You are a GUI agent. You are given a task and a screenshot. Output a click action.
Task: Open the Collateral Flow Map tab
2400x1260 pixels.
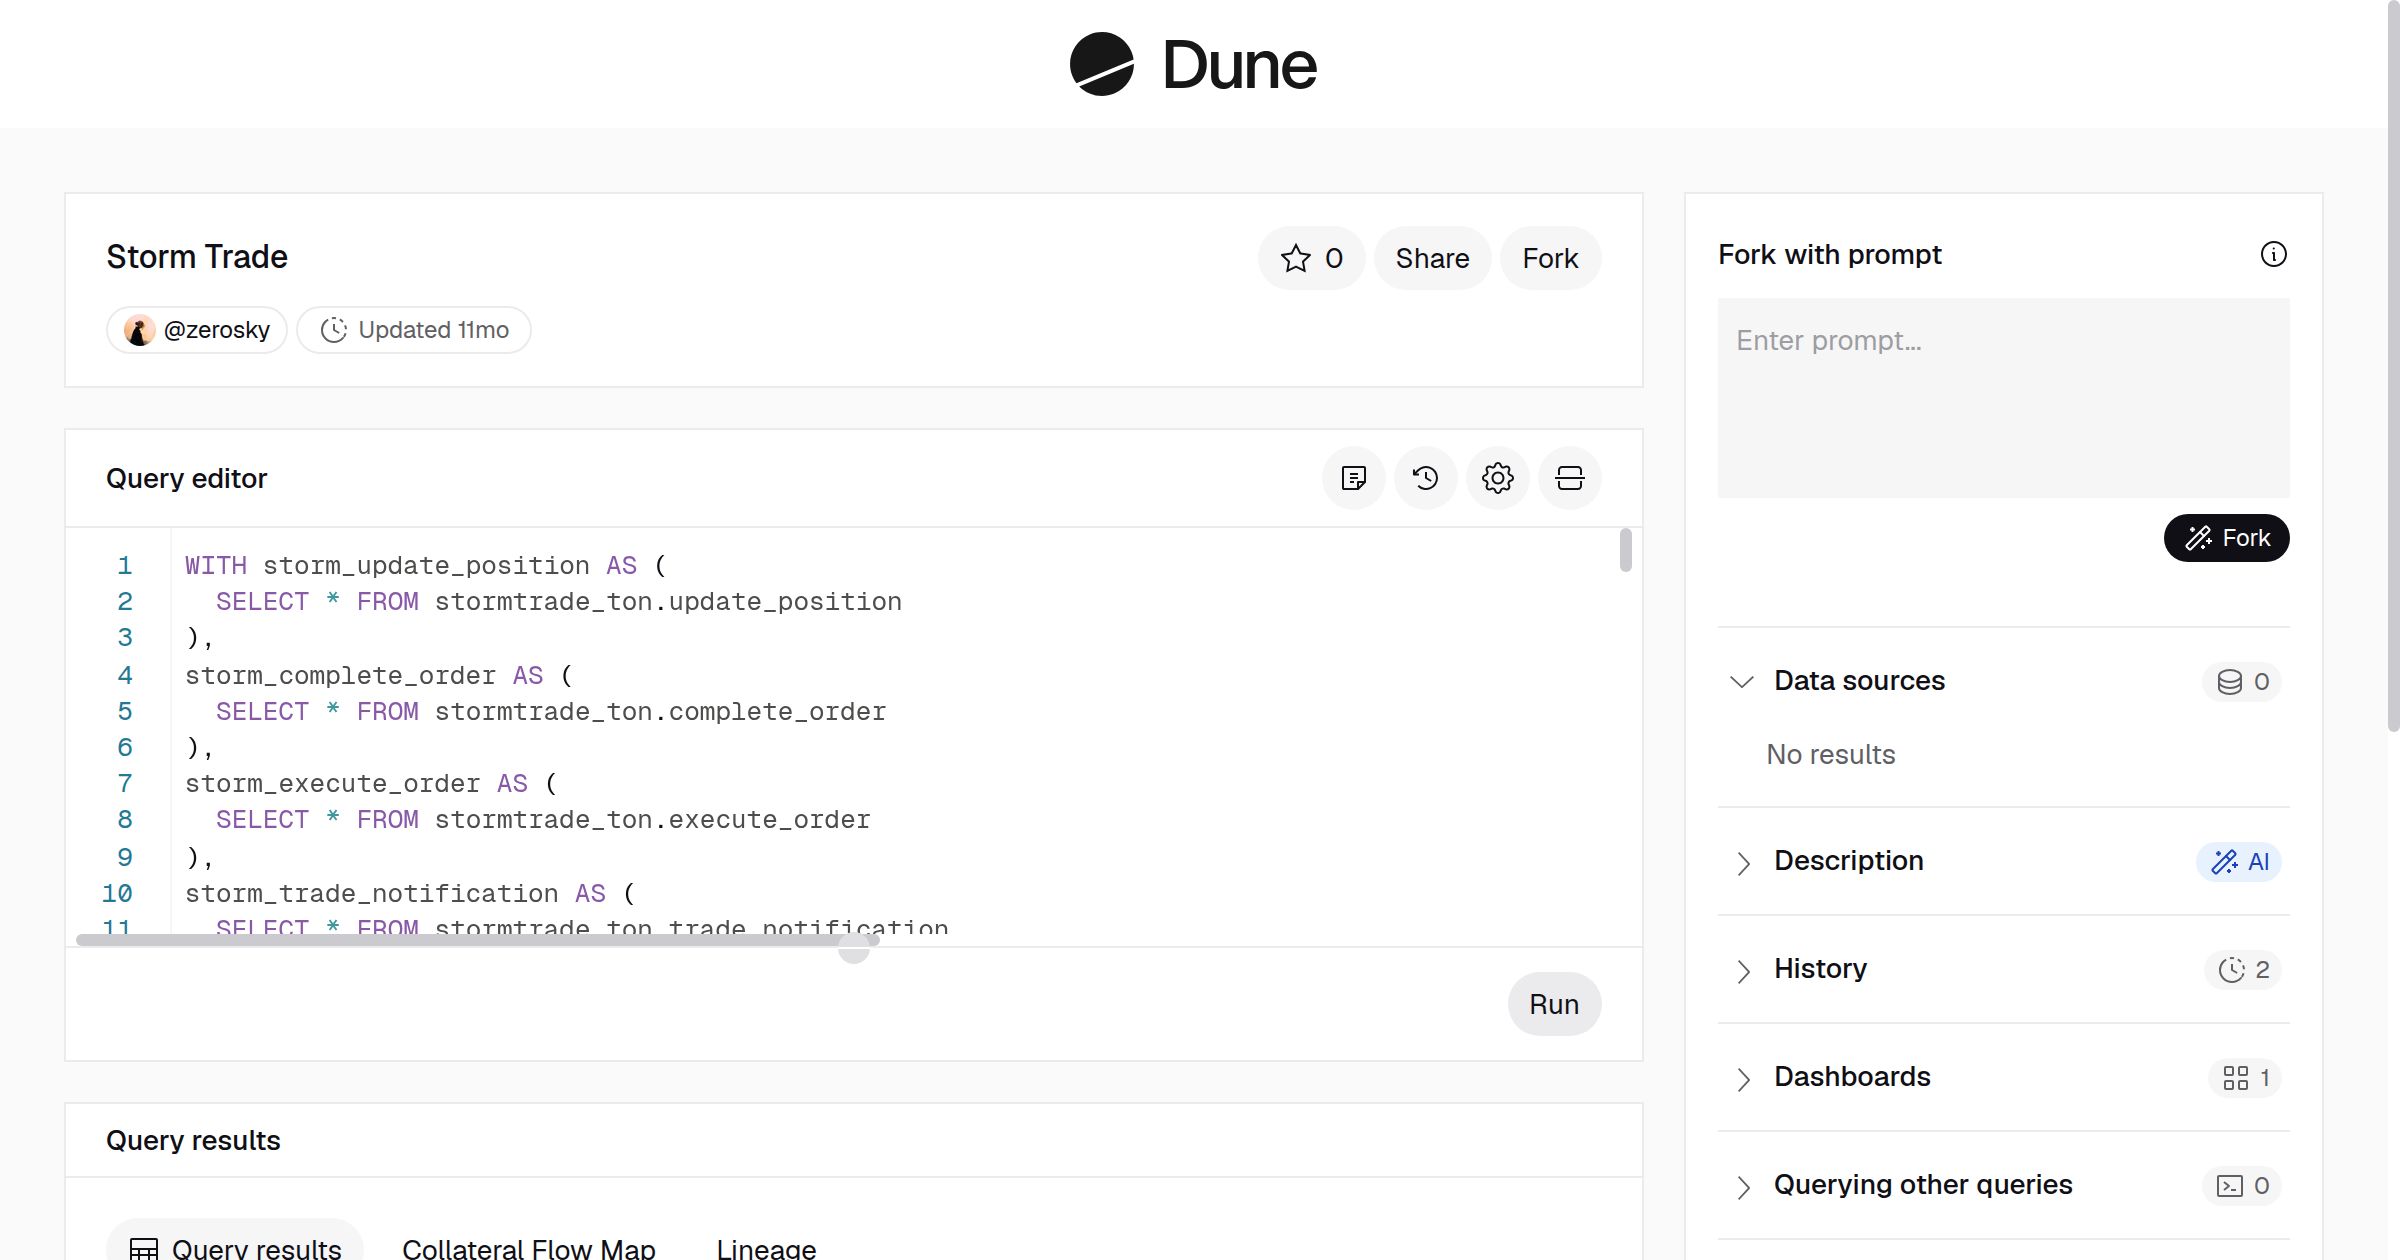[x=528, y=1248]
